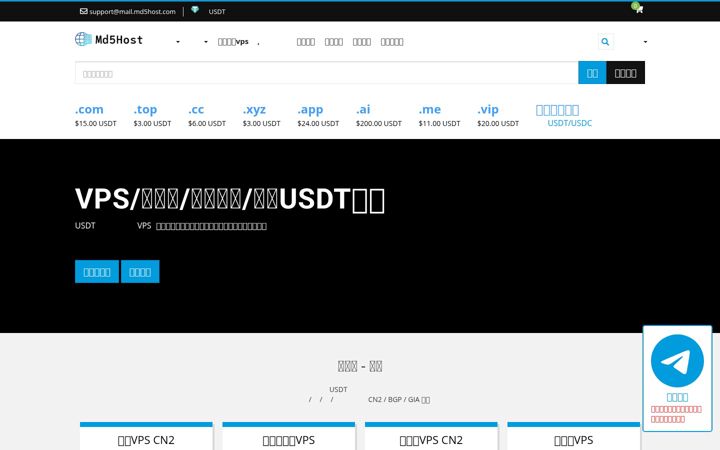Select the .vip domain extension

pyautogui.click(x=488, y=109)
